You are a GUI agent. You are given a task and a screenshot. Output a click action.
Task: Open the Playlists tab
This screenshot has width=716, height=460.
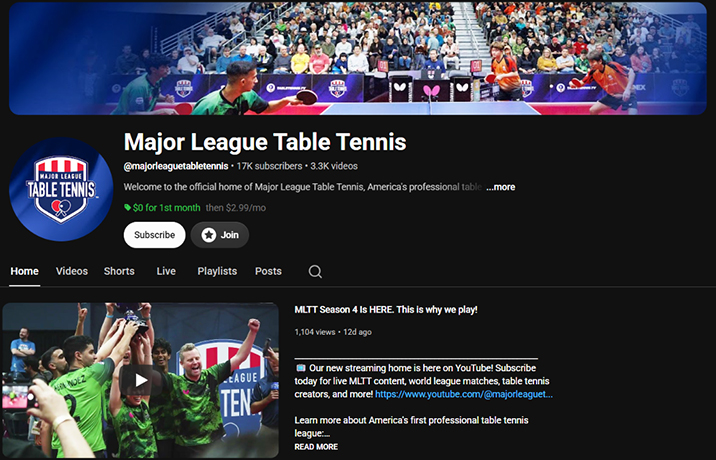[217, 271]
